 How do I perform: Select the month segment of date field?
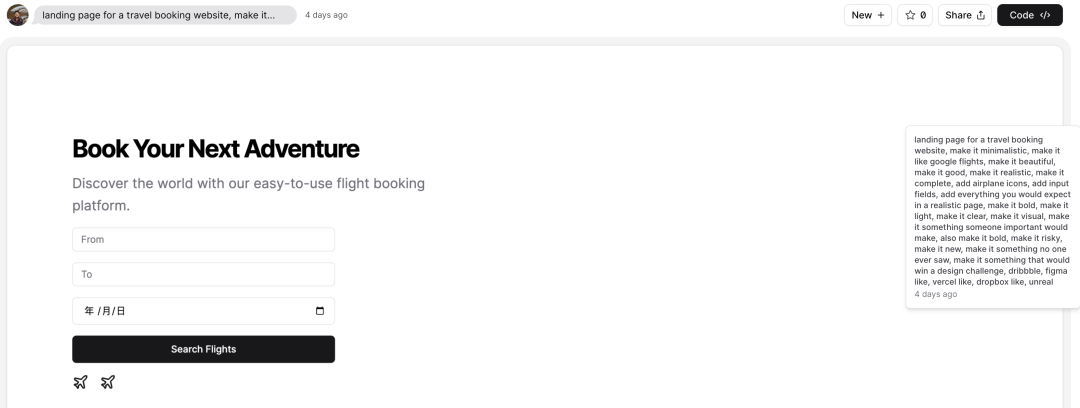[x=105, y=311]
